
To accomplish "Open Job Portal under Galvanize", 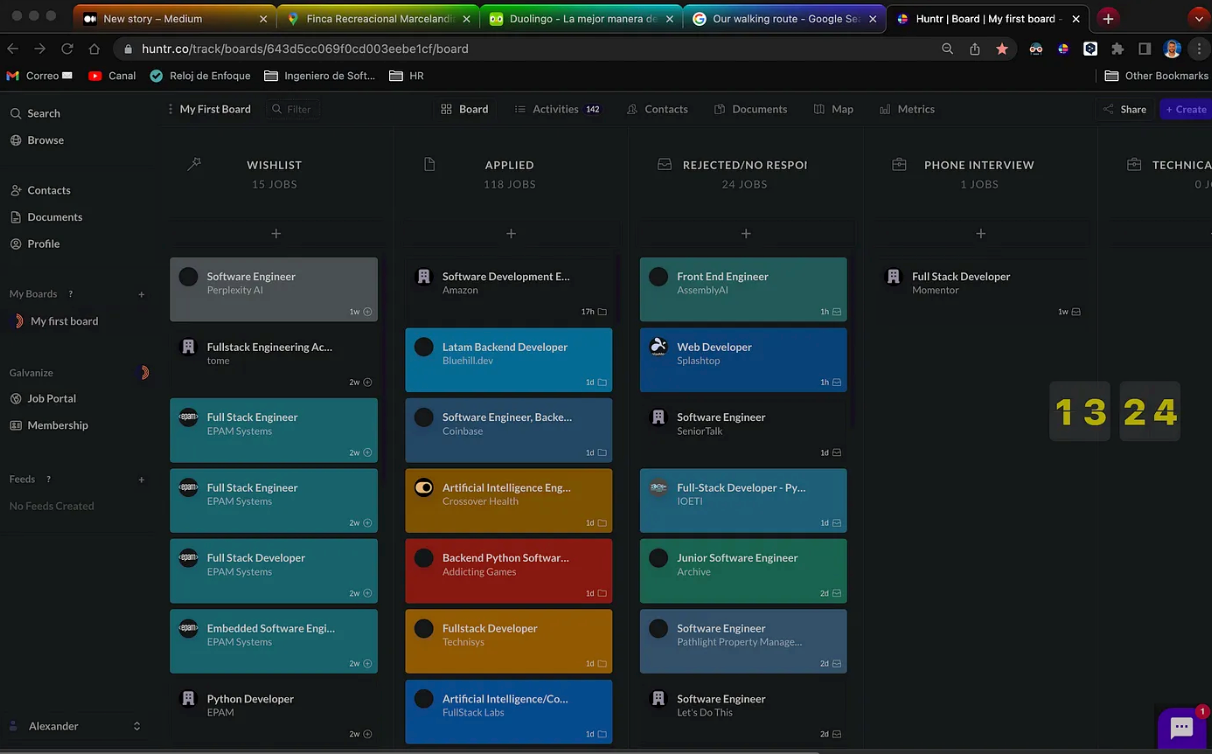I will 43,398.
